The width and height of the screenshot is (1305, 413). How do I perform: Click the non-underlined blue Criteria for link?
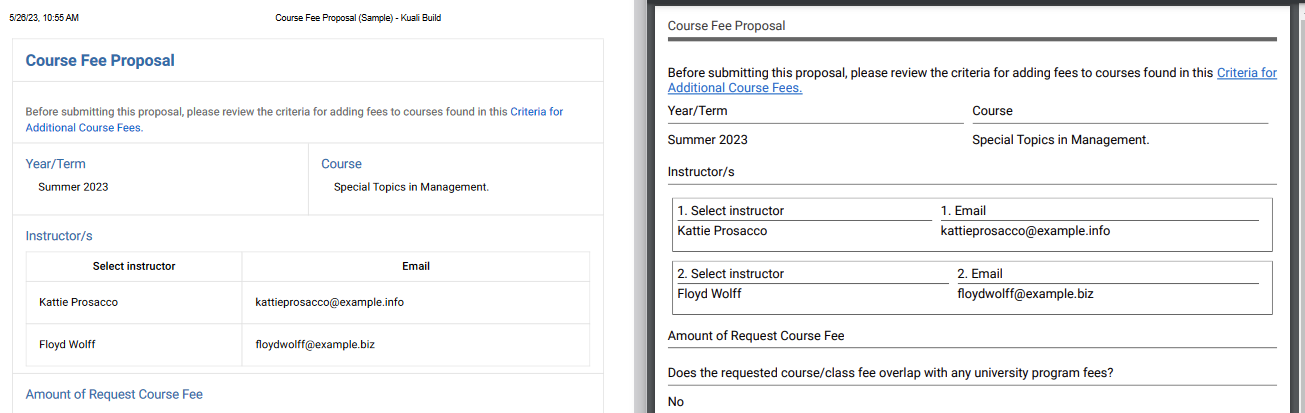[536, 112]
